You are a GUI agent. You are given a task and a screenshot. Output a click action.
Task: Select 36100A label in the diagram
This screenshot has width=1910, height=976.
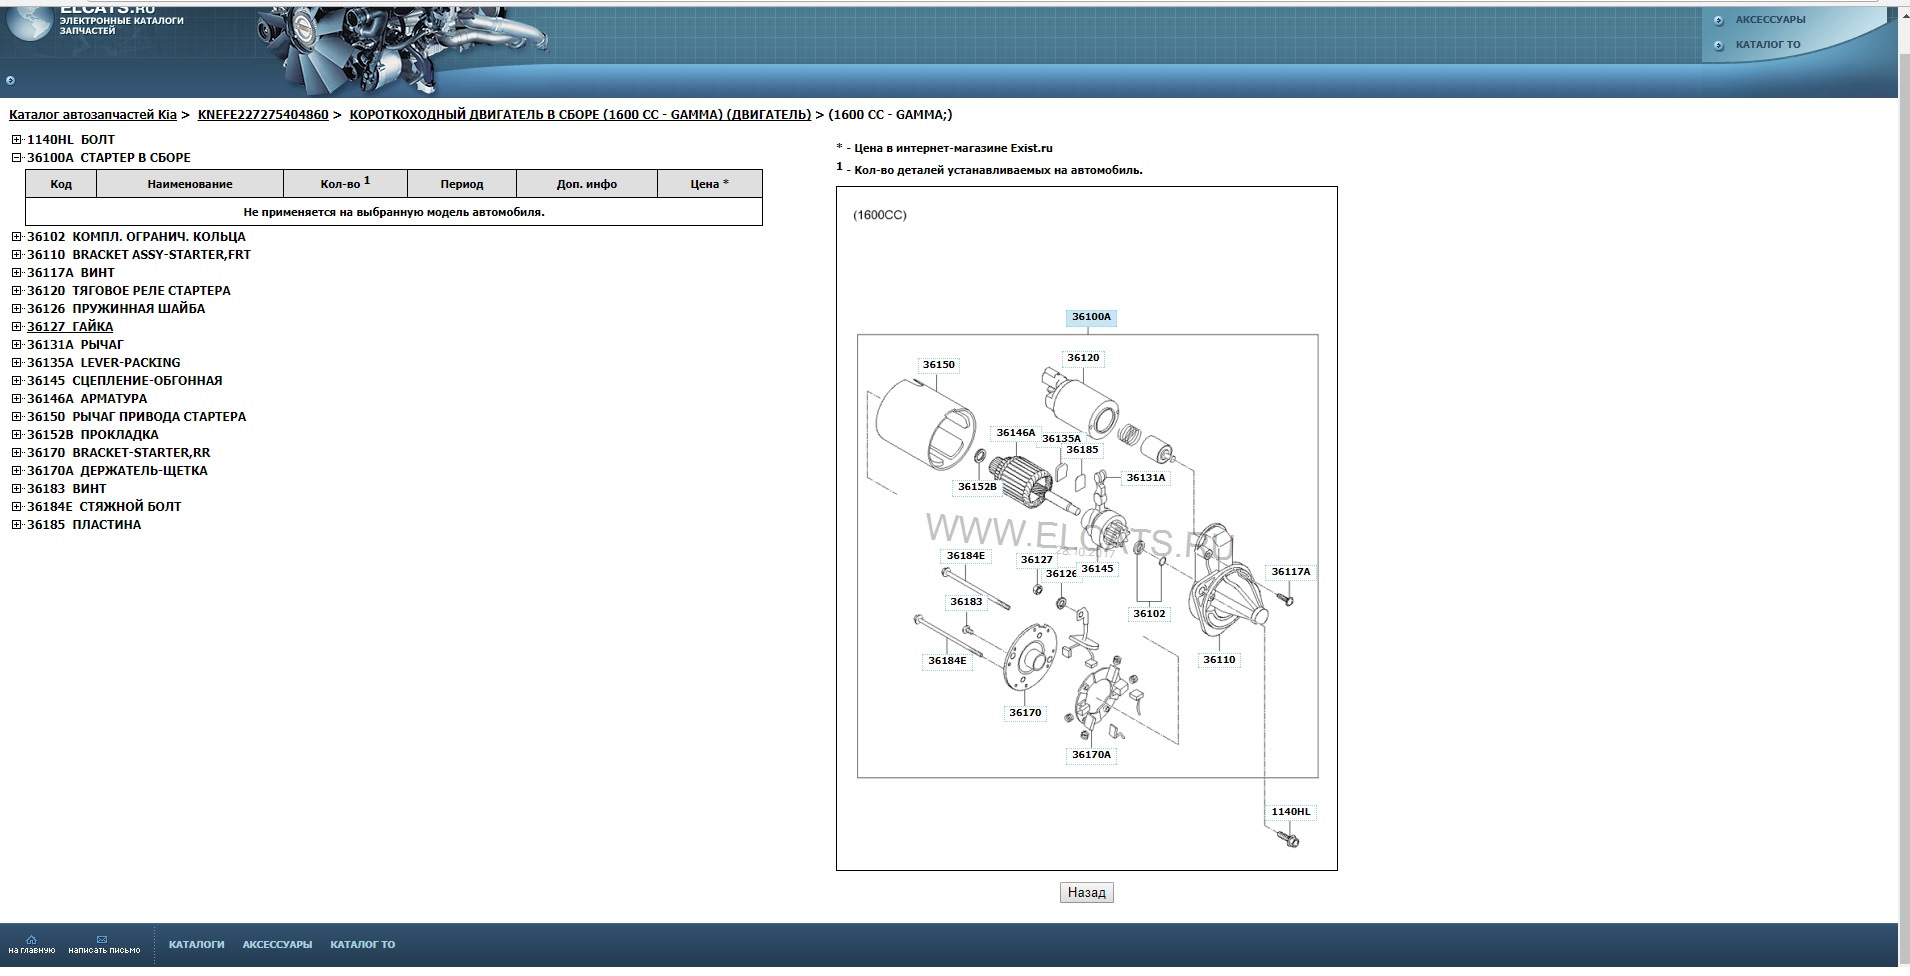coord(1091,317)
